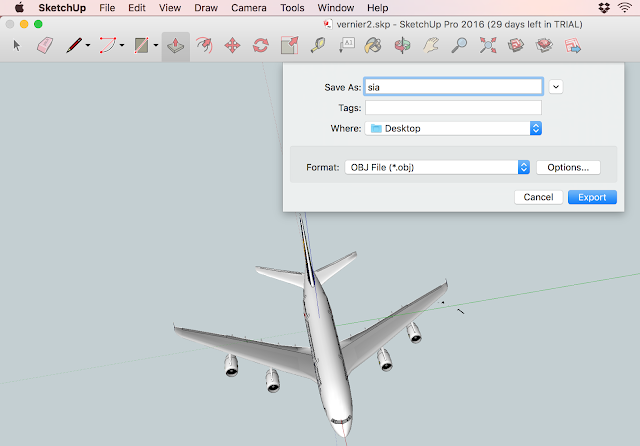Choose the Move tool
Image resolution: width=640 pixels, height=446 pixels.
click(x=232, y=45)
